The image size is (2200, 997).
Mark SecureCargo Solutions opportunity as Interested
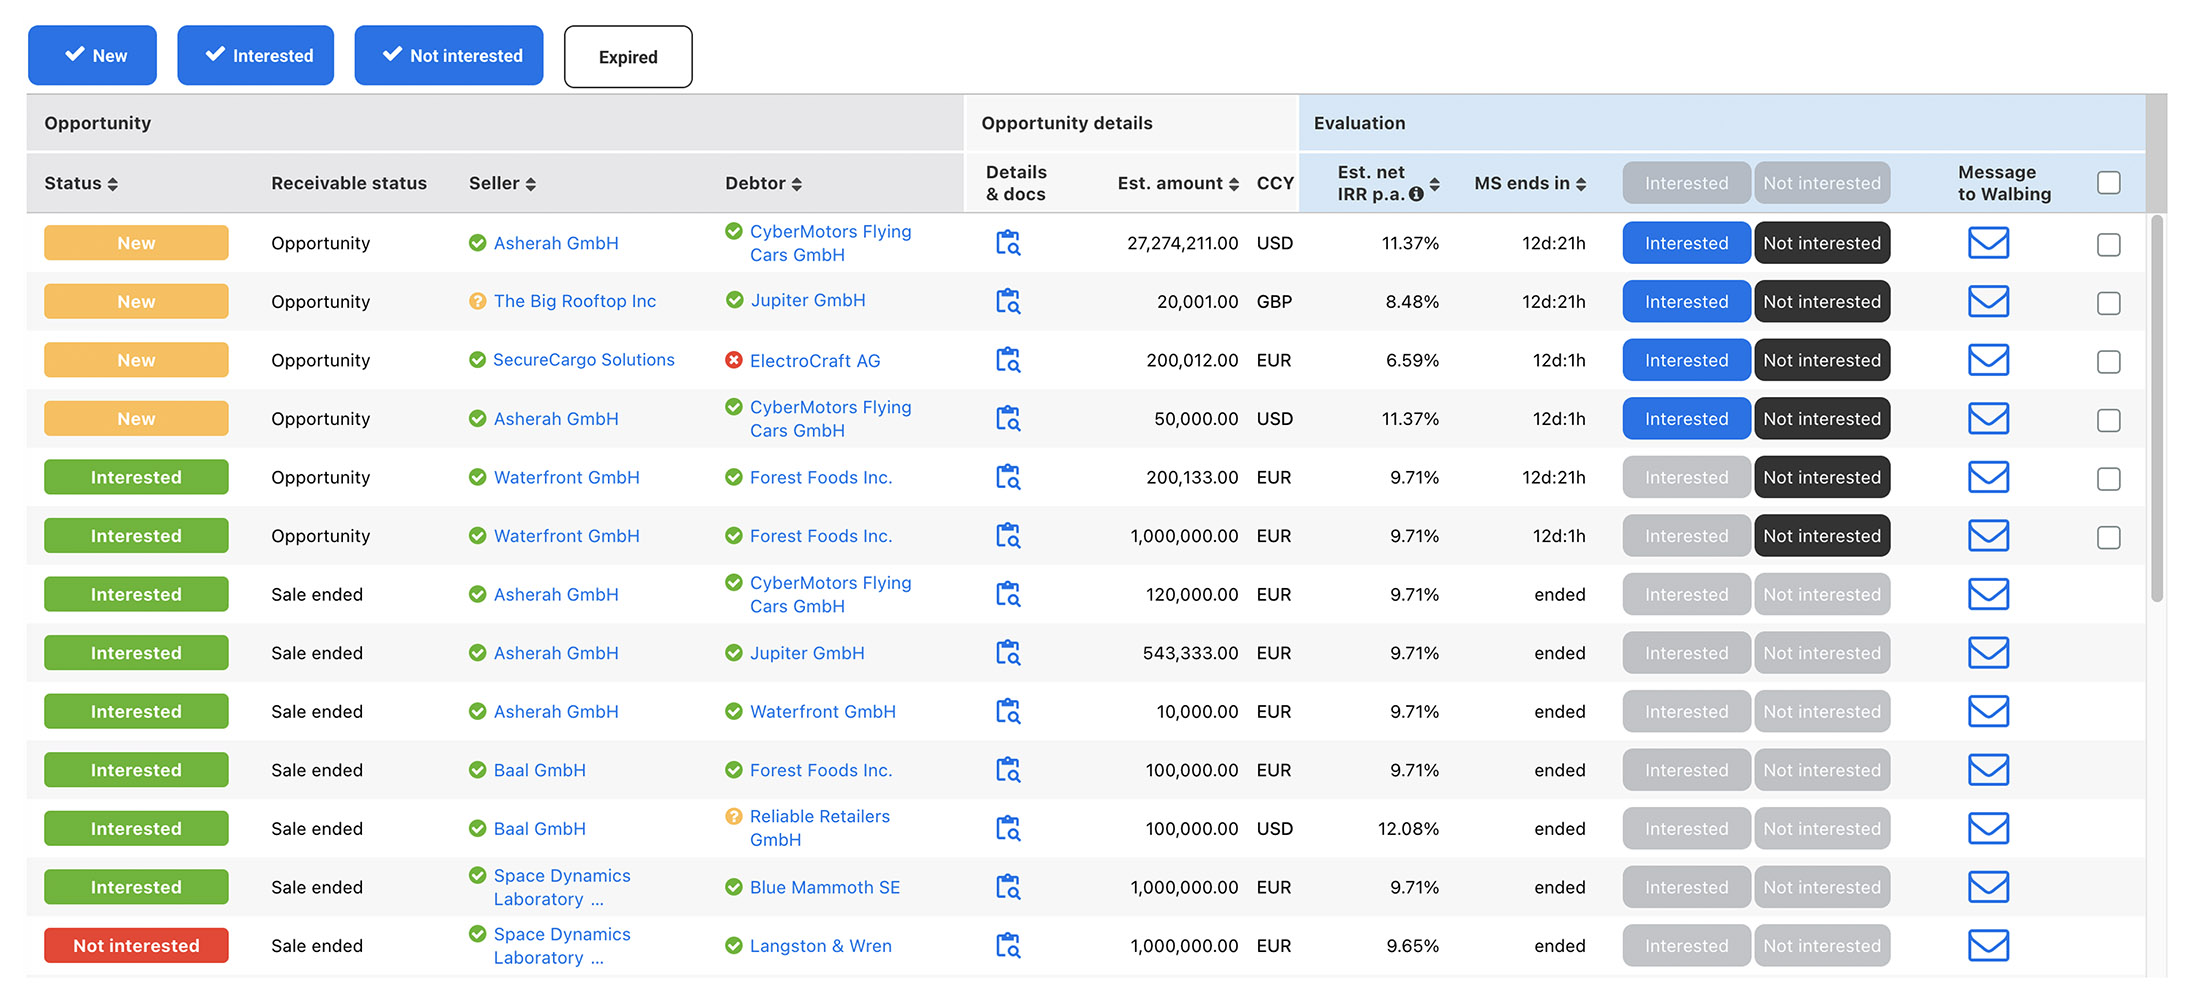point(1686,360)
